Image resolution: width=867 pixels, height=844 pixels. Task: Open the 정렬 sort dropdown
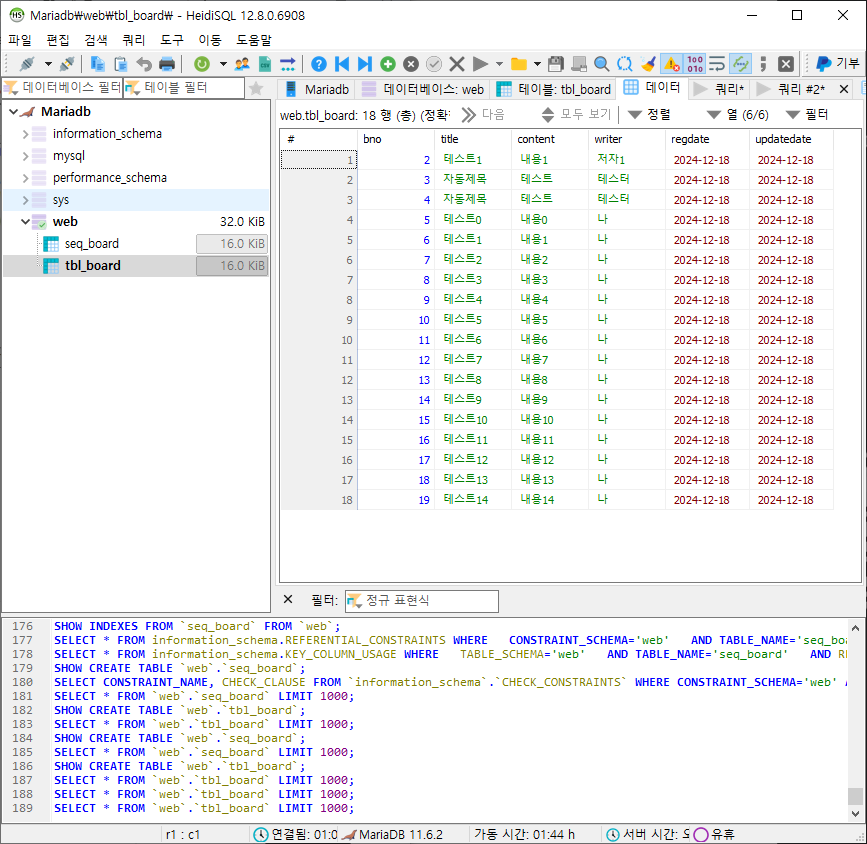tap(649, 114)
